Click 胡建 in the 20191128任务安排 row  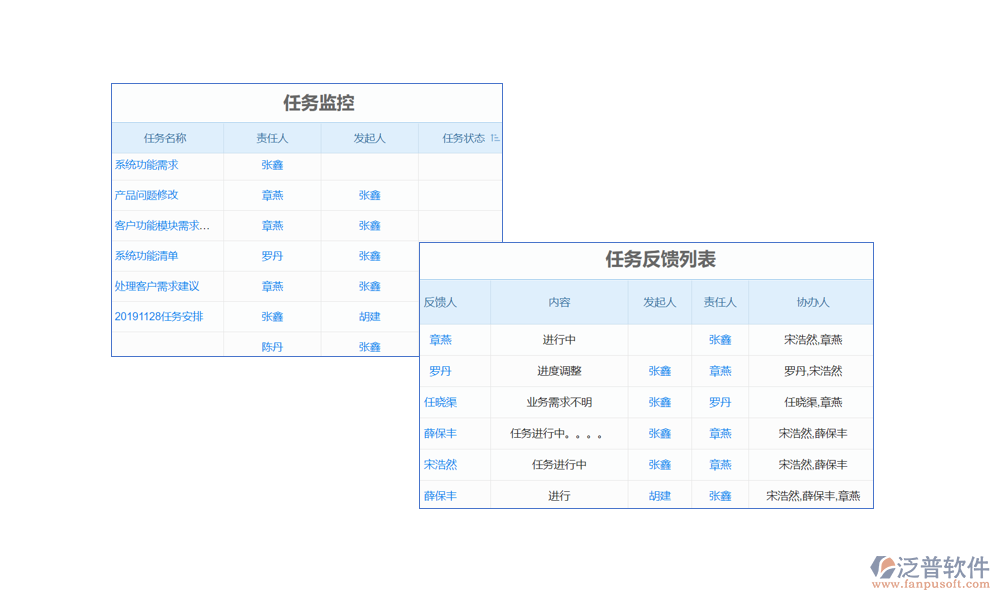pos(369,316)
